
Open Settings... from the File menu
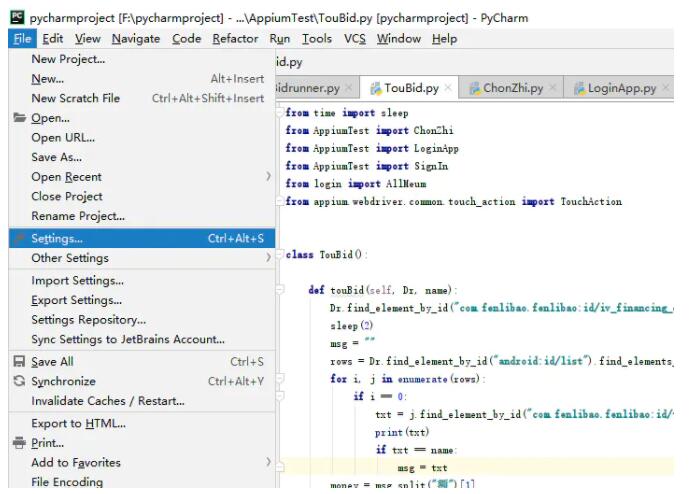point(142,238)
